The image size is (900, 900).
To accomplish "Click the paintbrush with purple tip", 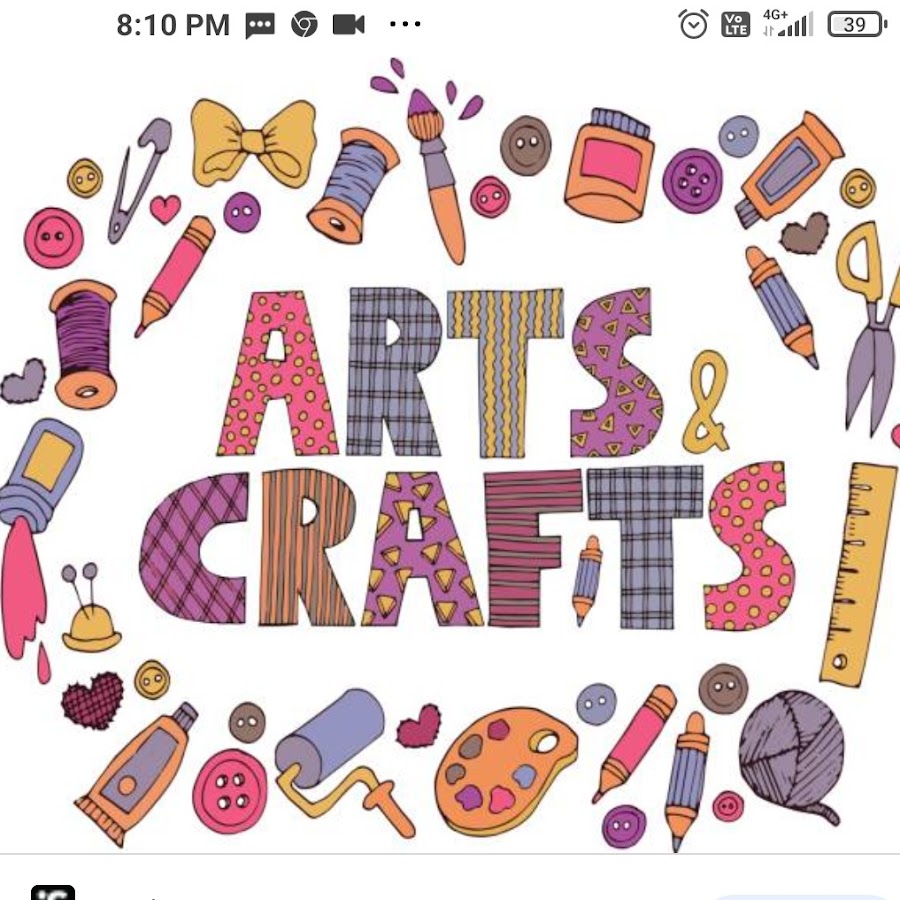I will [x=438, y=177].
